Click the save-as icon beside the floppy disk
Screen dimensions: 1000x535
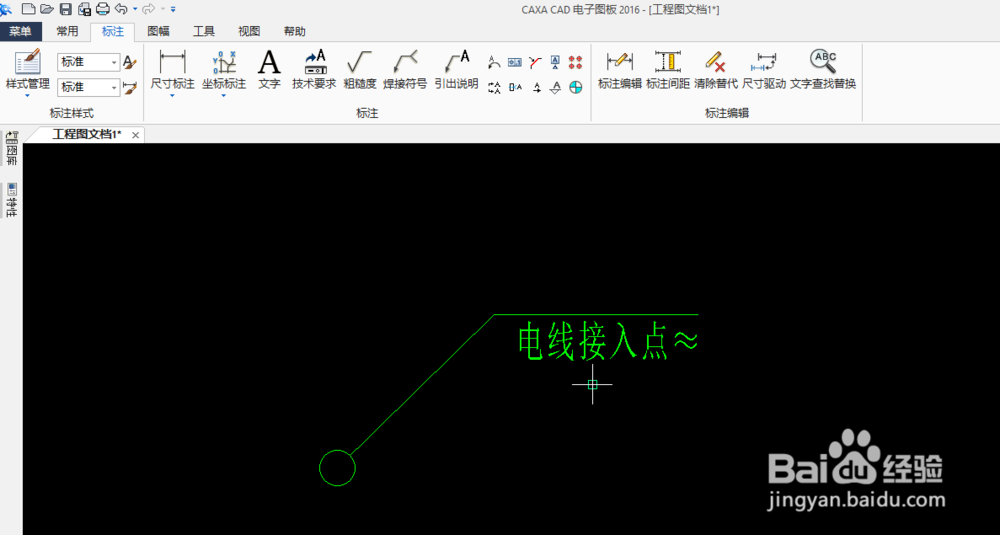pyautogui.click(x=84, y=9)
